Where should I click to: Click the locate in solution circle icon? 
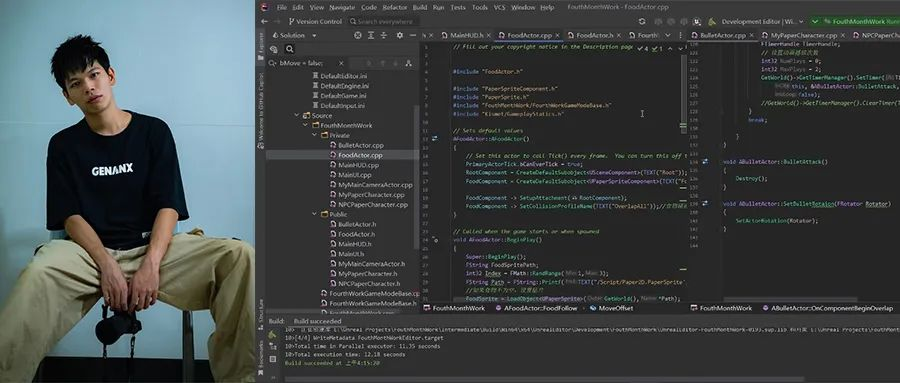pos(357,35)
